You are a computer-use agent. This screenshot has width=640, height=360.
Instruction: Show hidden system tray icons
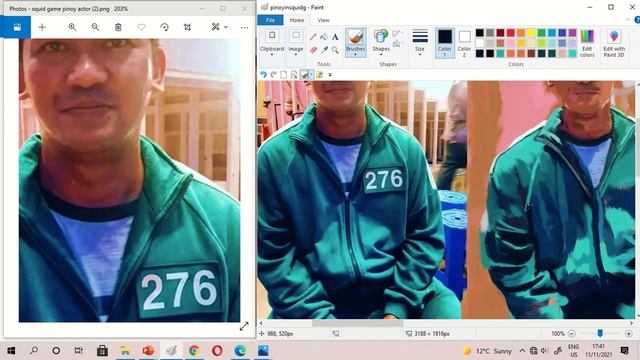pyautogui.click(x=522, y=351)
